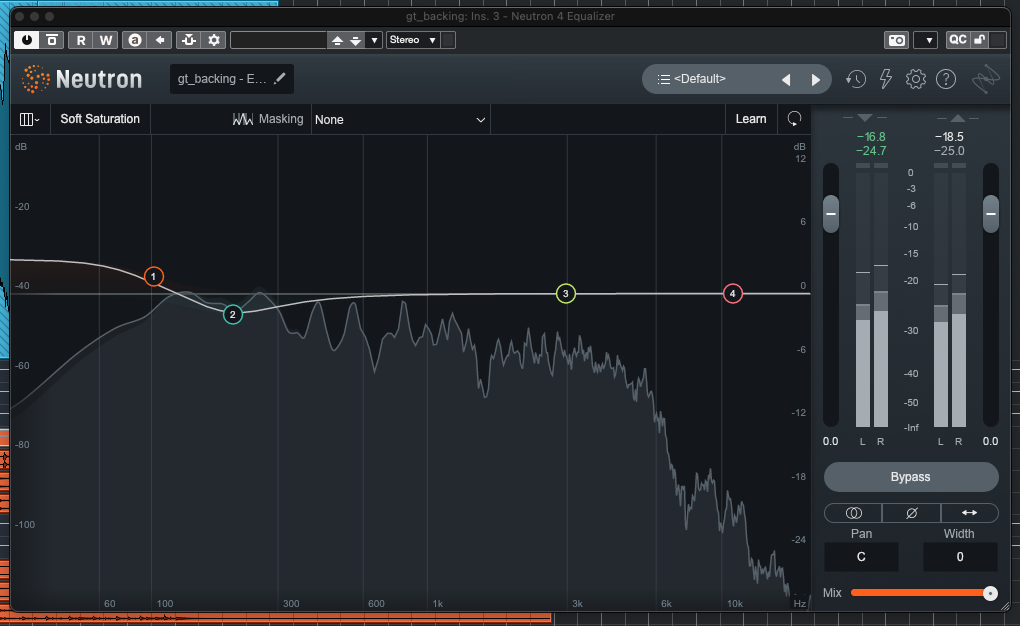Click the Neutron logo
The height and width of the screenshot is (626, 1020).
(x=82, y=79)
